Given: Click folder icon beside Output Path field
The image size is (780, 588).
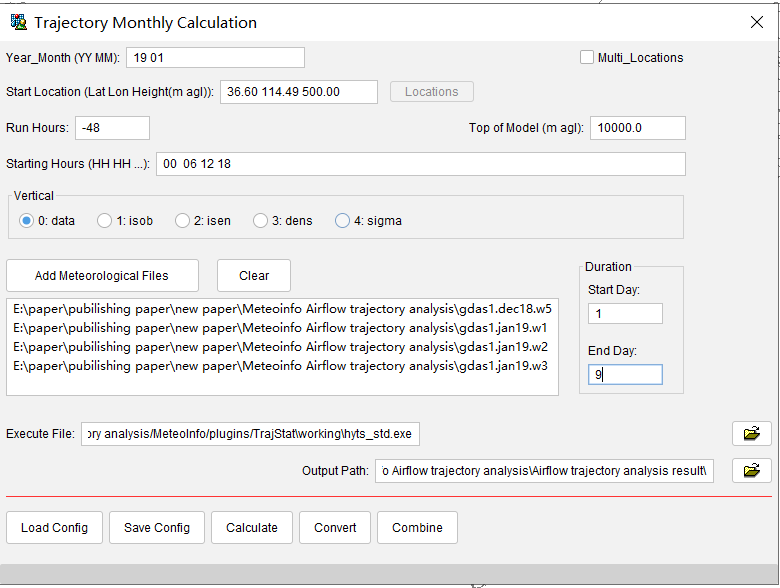Looking at the screenshot, I should pyautogui.click(x=751, y=470).
